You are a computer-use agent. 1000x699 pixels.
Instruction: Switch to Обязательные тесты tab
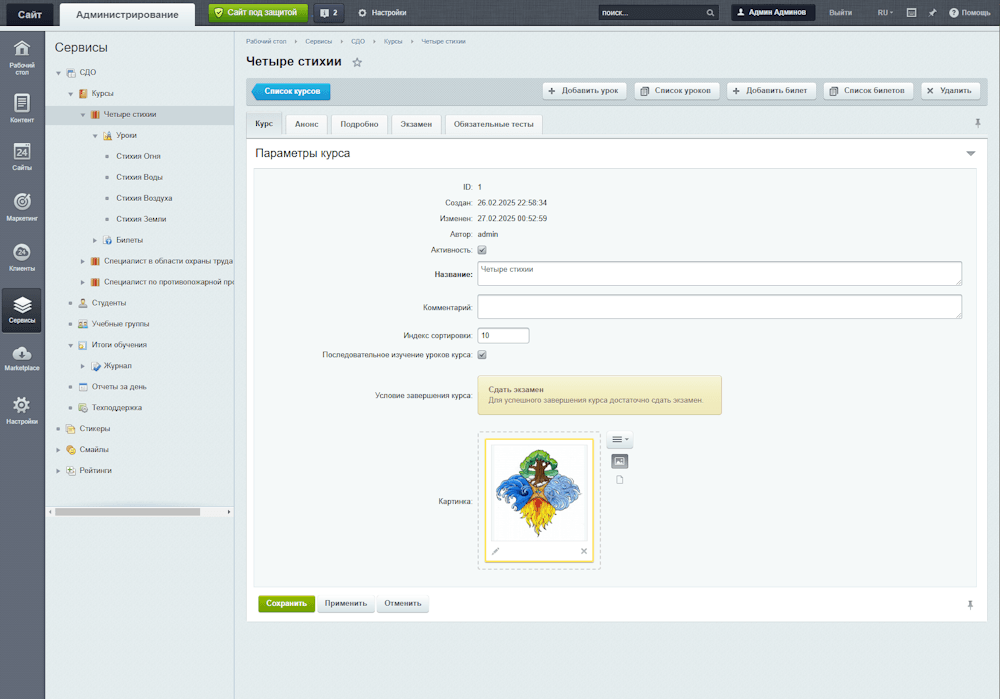[494, 124]
